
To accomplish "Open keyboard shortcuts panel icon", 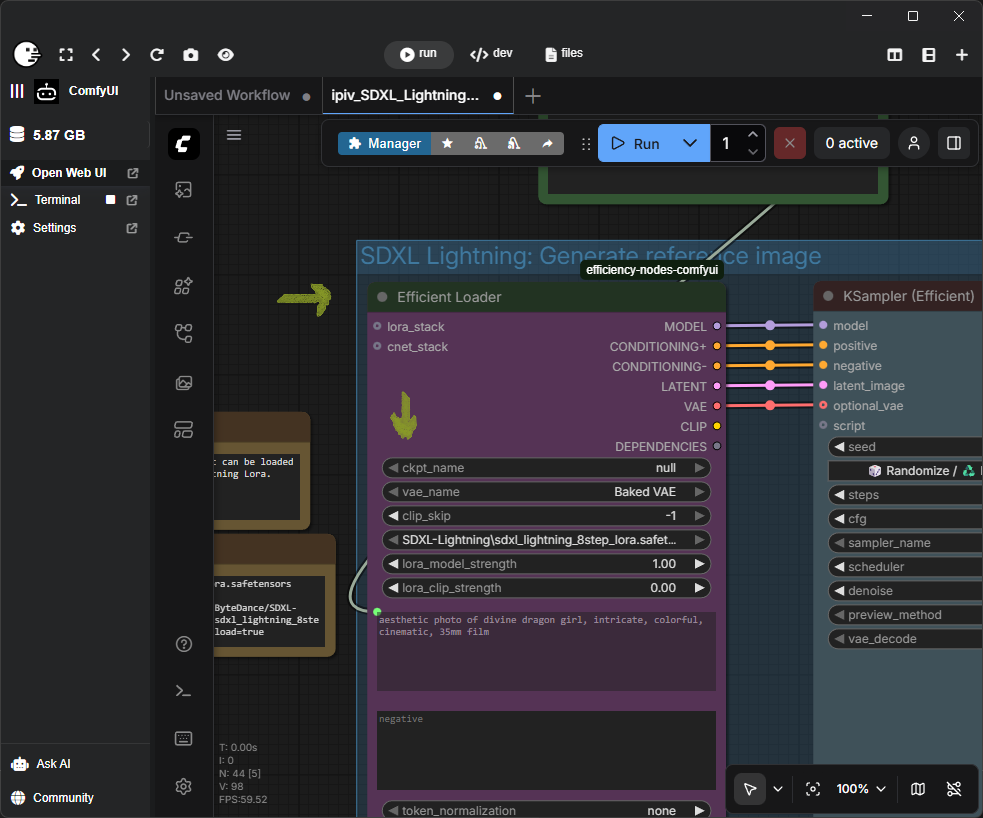I will [x=183, y=738].
